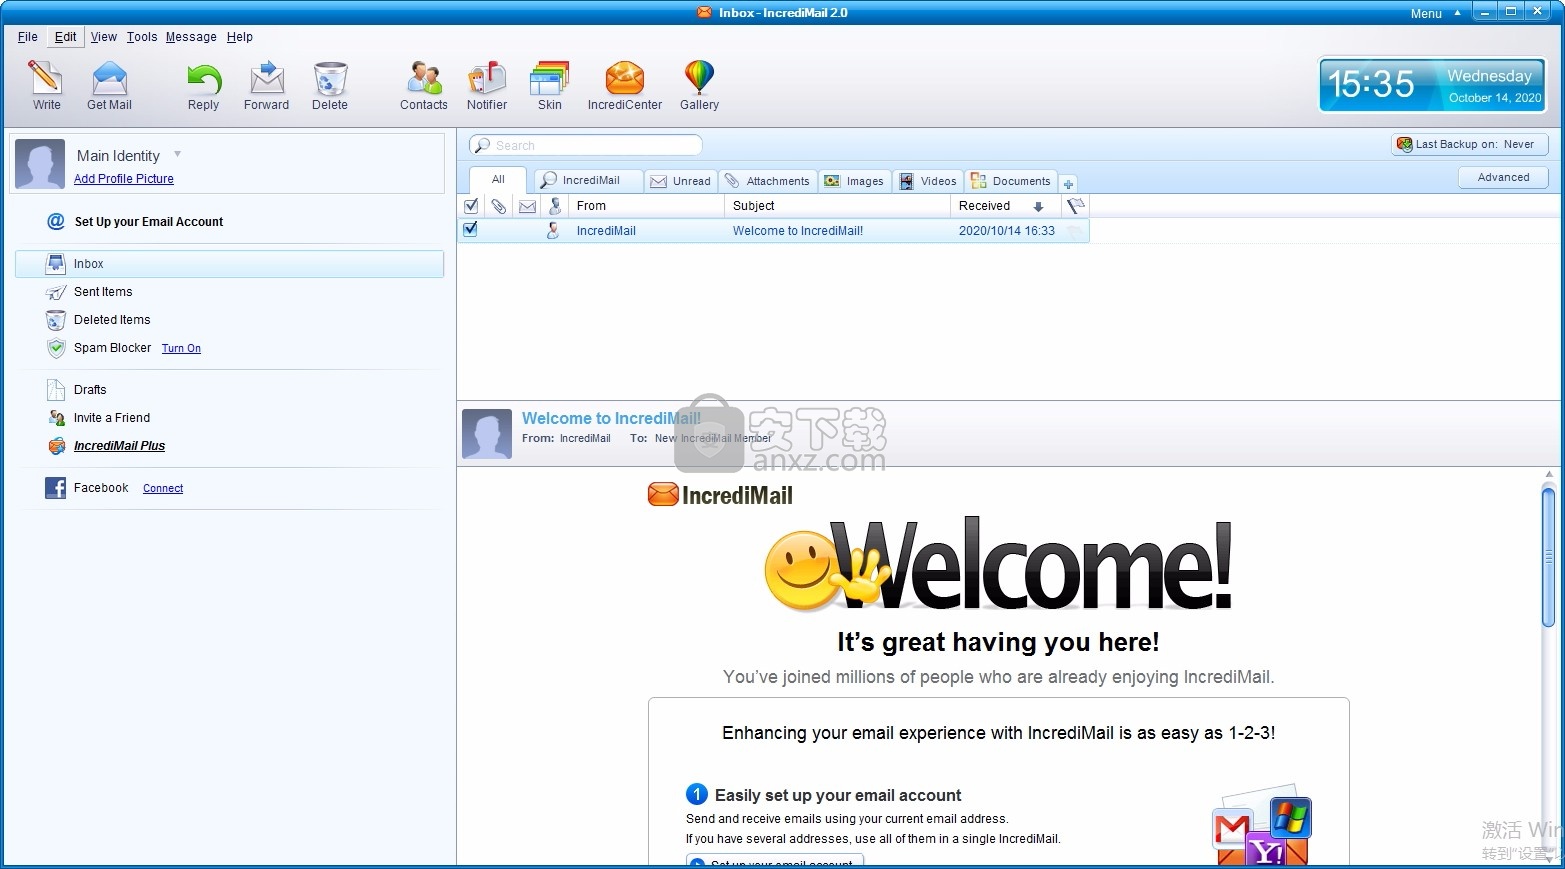Open the Help menu
1565x869 pixels.
[x=240, y=37]
